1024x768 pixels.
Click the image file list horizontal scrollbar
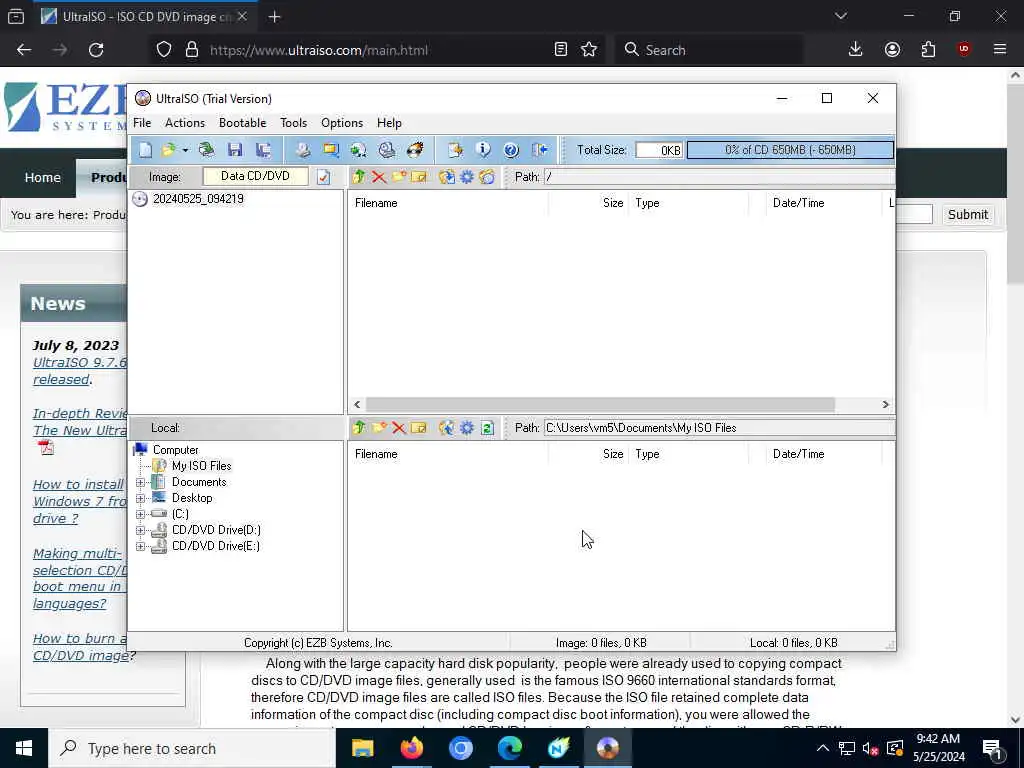(x=600, y=405)
